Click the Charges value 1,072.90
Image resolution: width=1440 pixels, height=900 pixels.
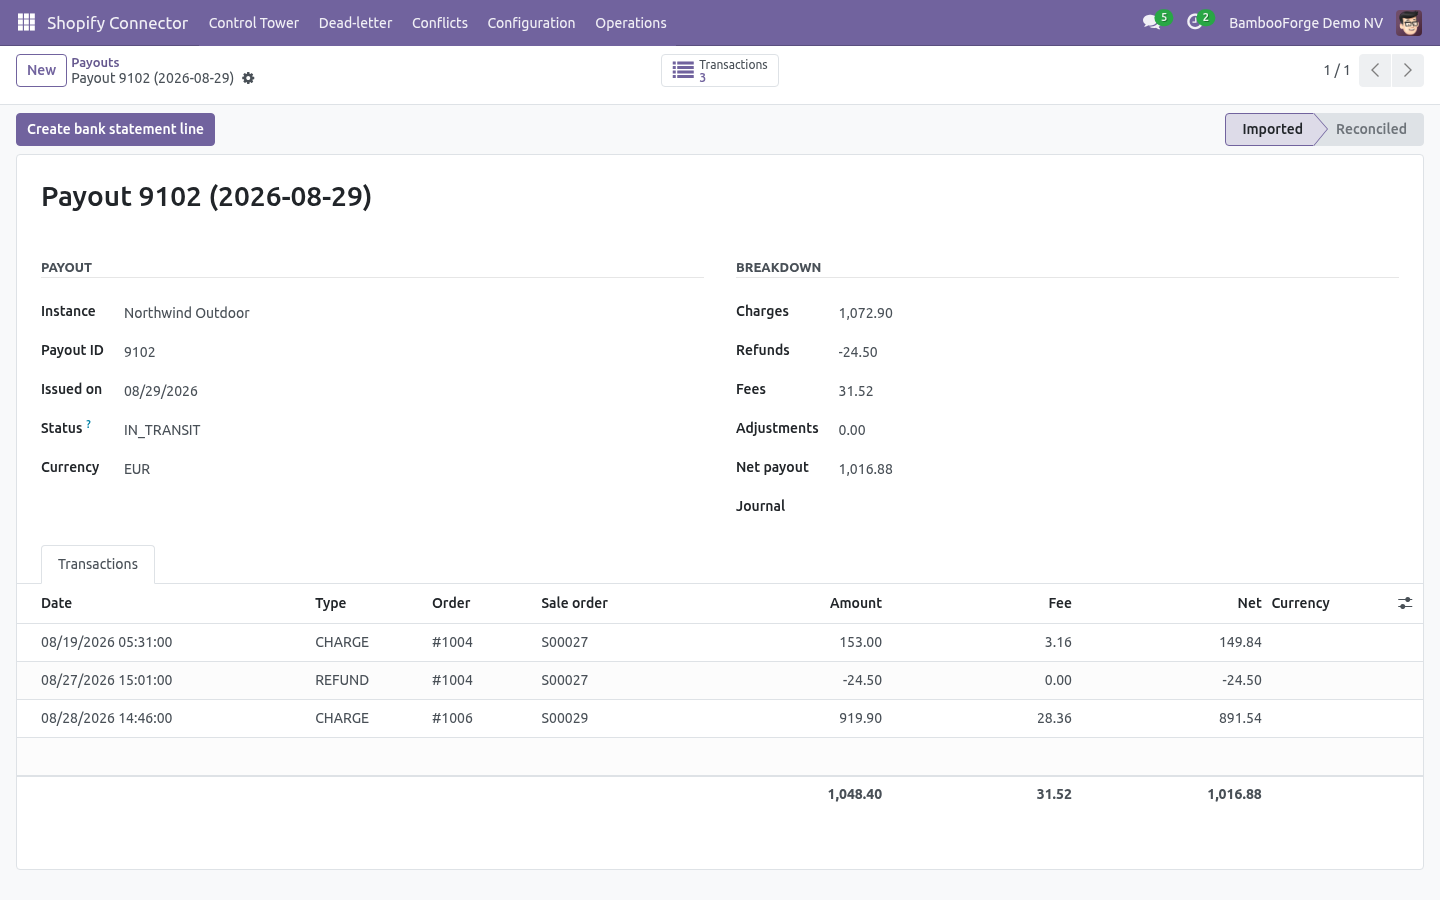[x=866, y=313]
